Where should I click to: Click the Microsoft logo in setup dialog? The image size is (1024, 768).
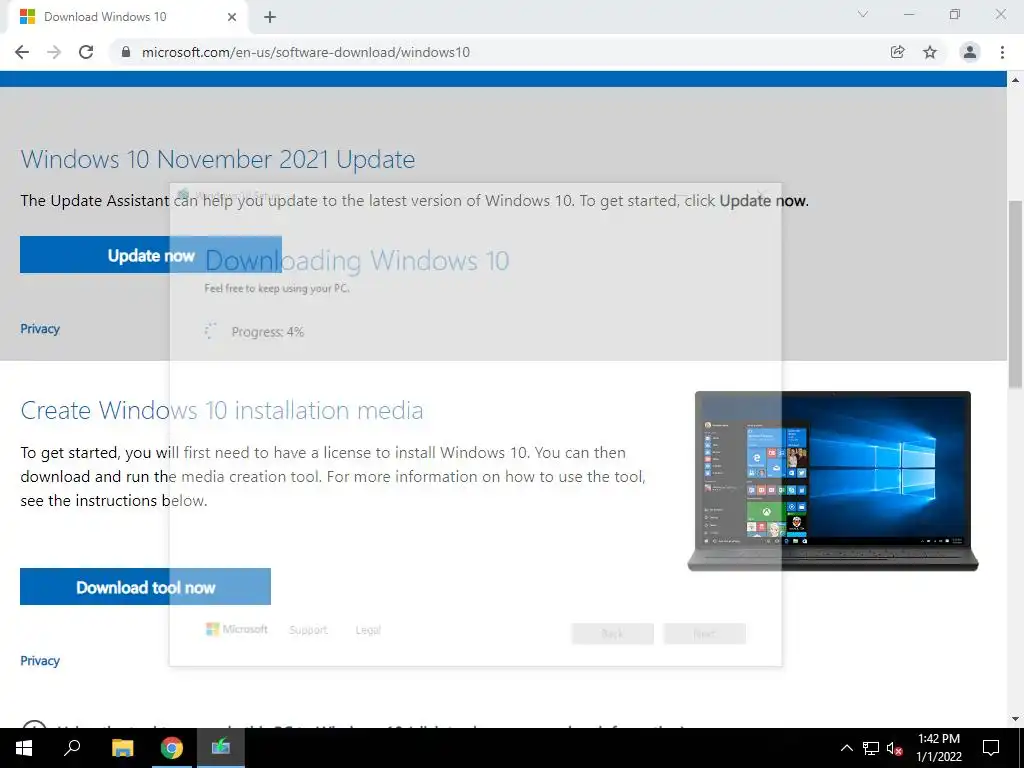click(x=236, y=629)
